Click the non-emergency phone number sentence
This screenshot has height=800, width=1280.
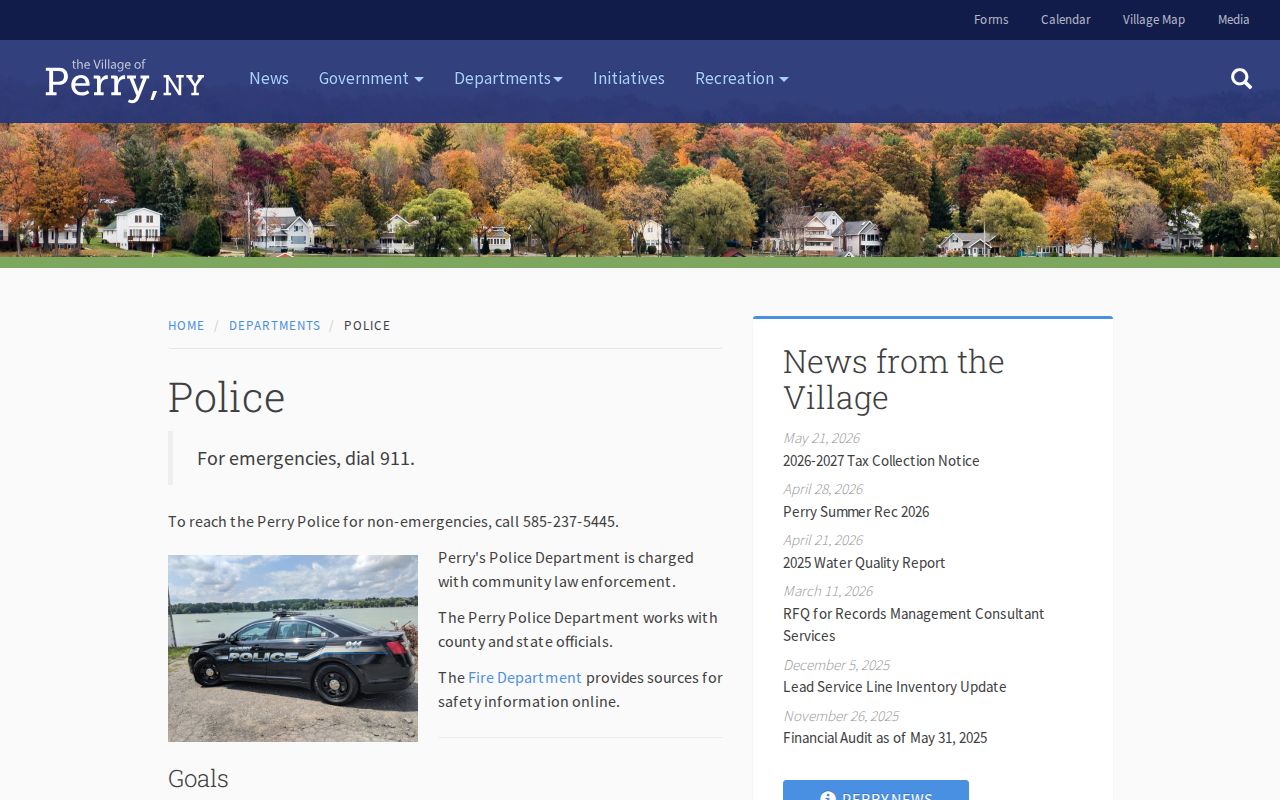[x=394, y=521]
